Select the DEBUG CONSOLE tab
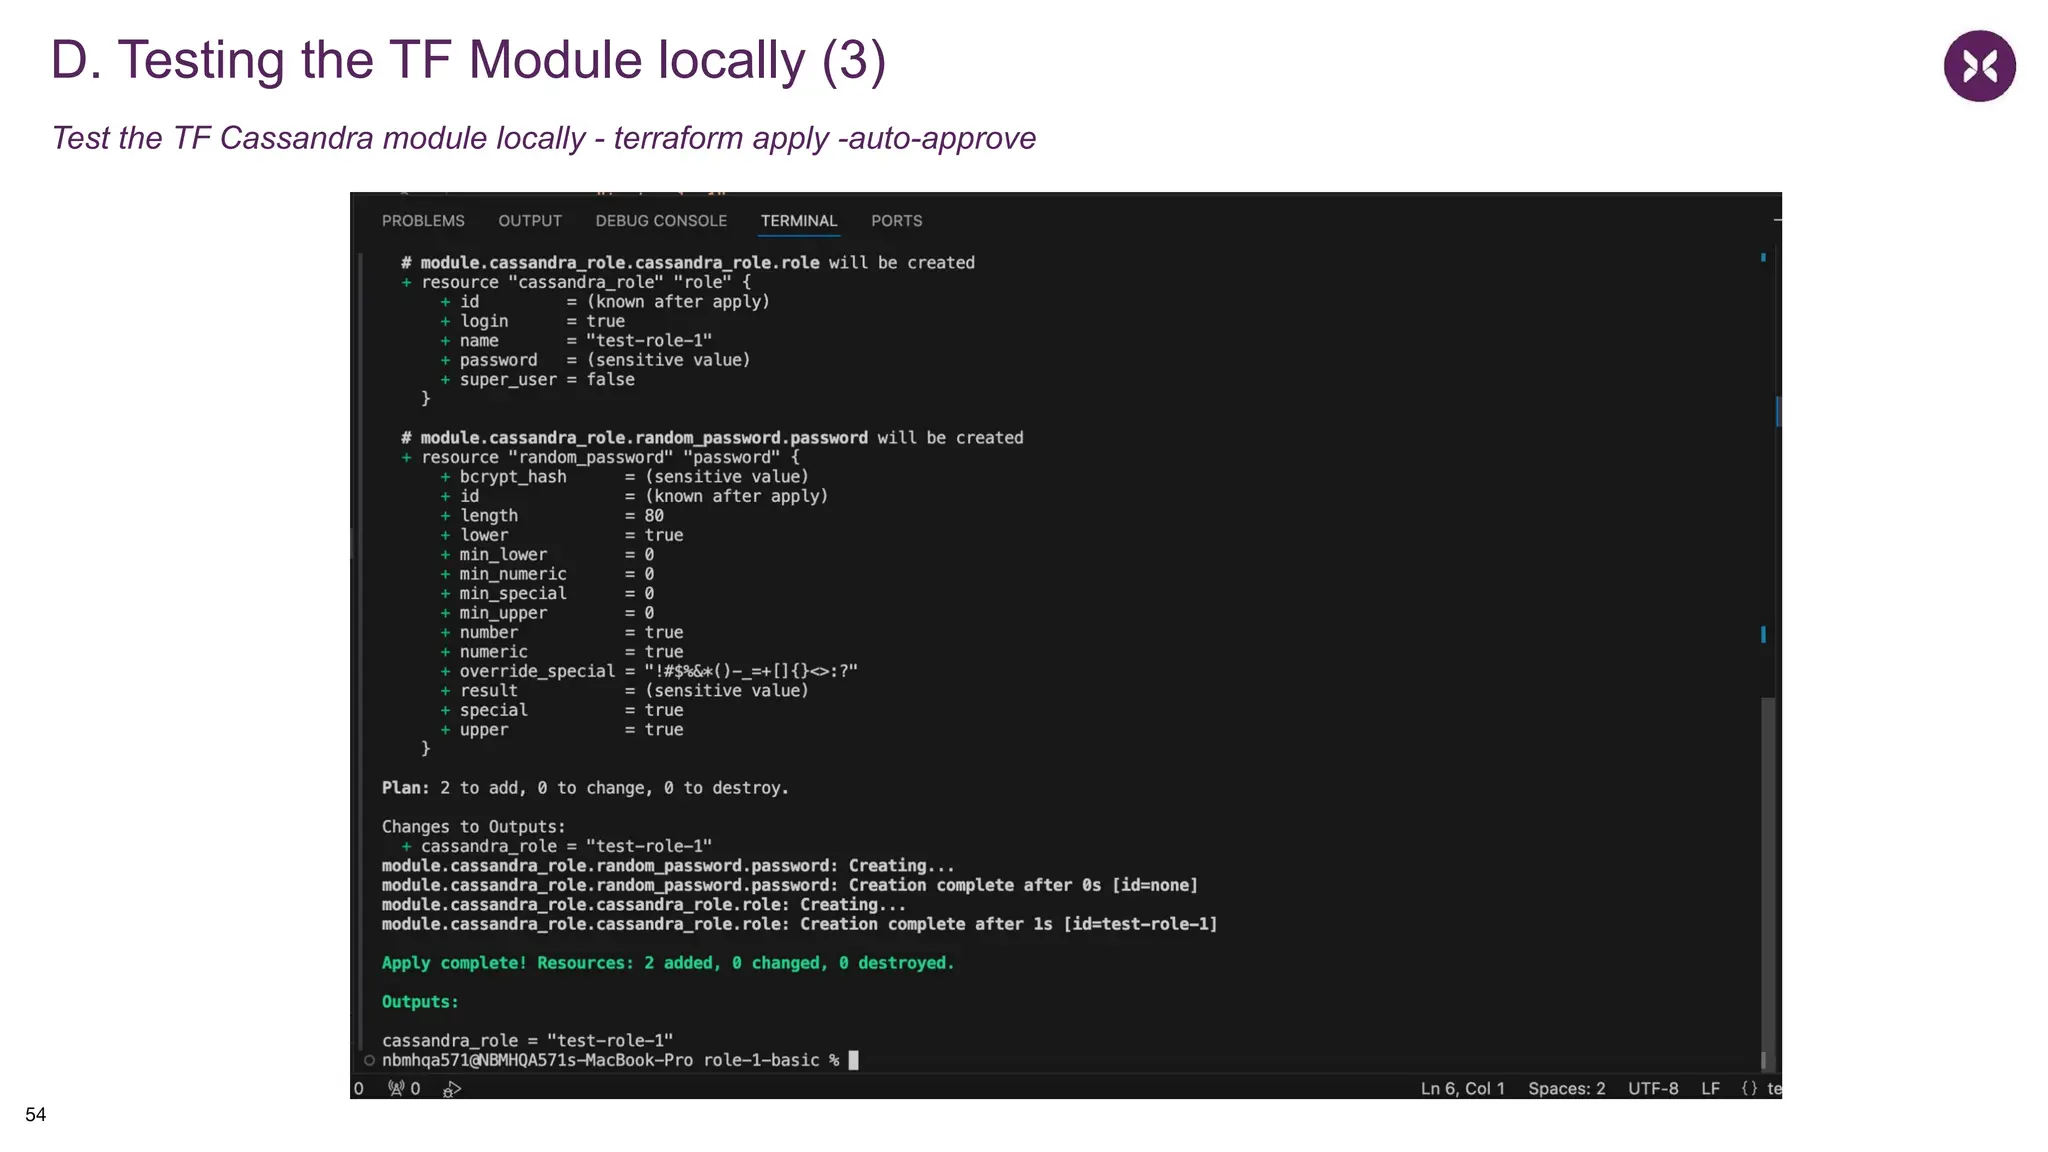The width and height of the screenshot is (2048, 1152). pos(661,221)
